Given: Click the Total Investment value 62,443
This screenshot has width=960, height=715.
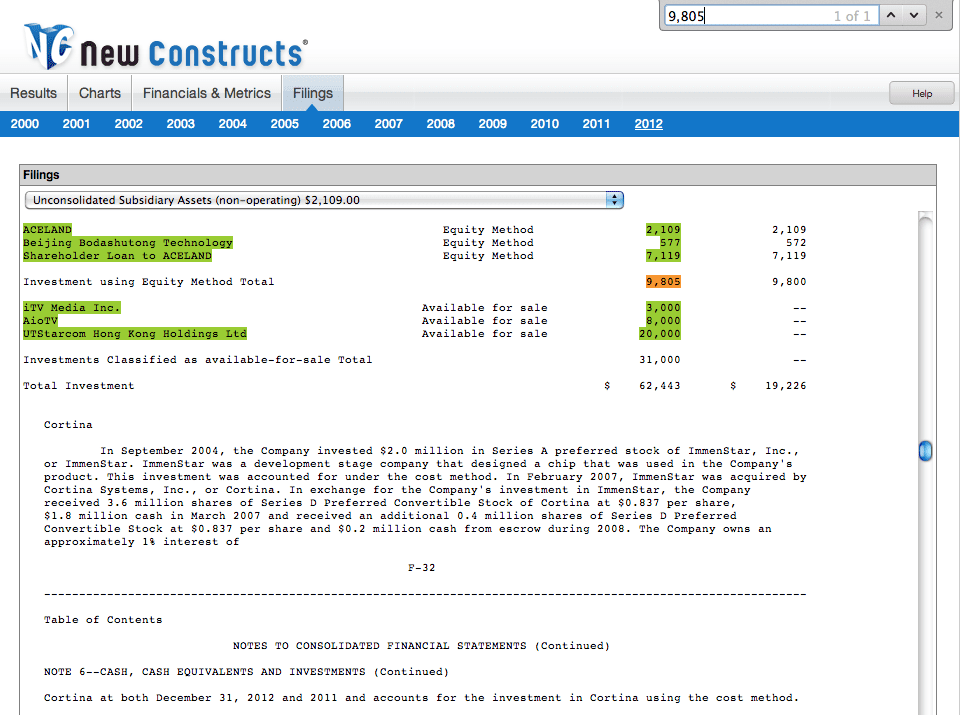Looking at the screenshot, I should 659,386.
